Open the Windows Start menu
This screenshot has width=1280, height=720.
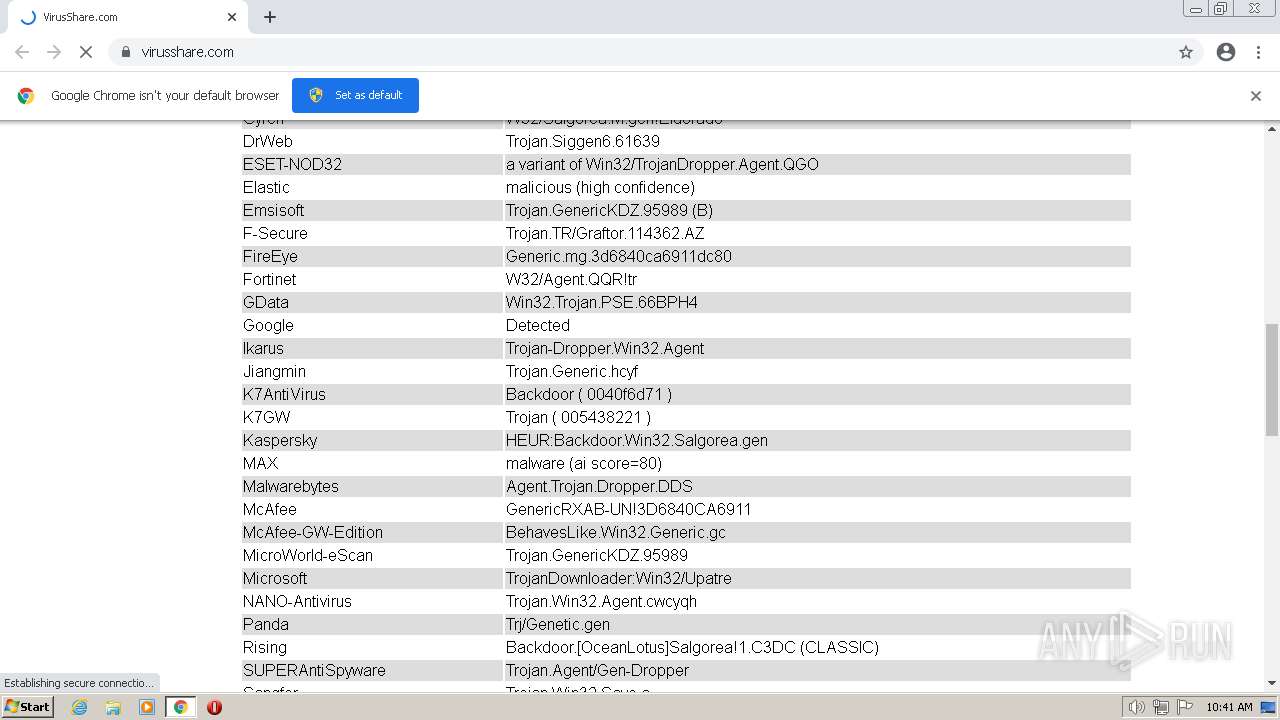pyautogui.click(x=28, y=707)
